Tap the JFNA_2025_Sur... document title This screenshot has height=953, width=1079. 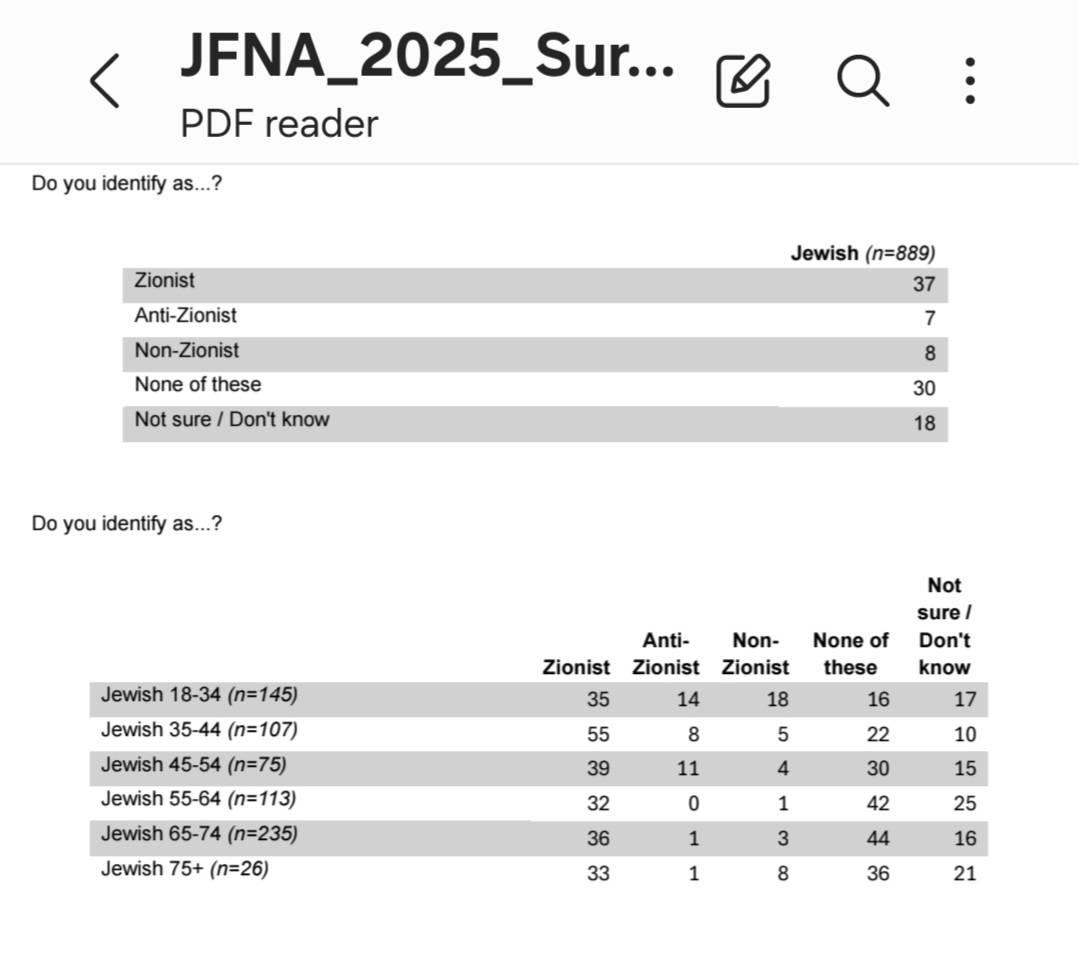pyautogui.click(x=427, y=57)
